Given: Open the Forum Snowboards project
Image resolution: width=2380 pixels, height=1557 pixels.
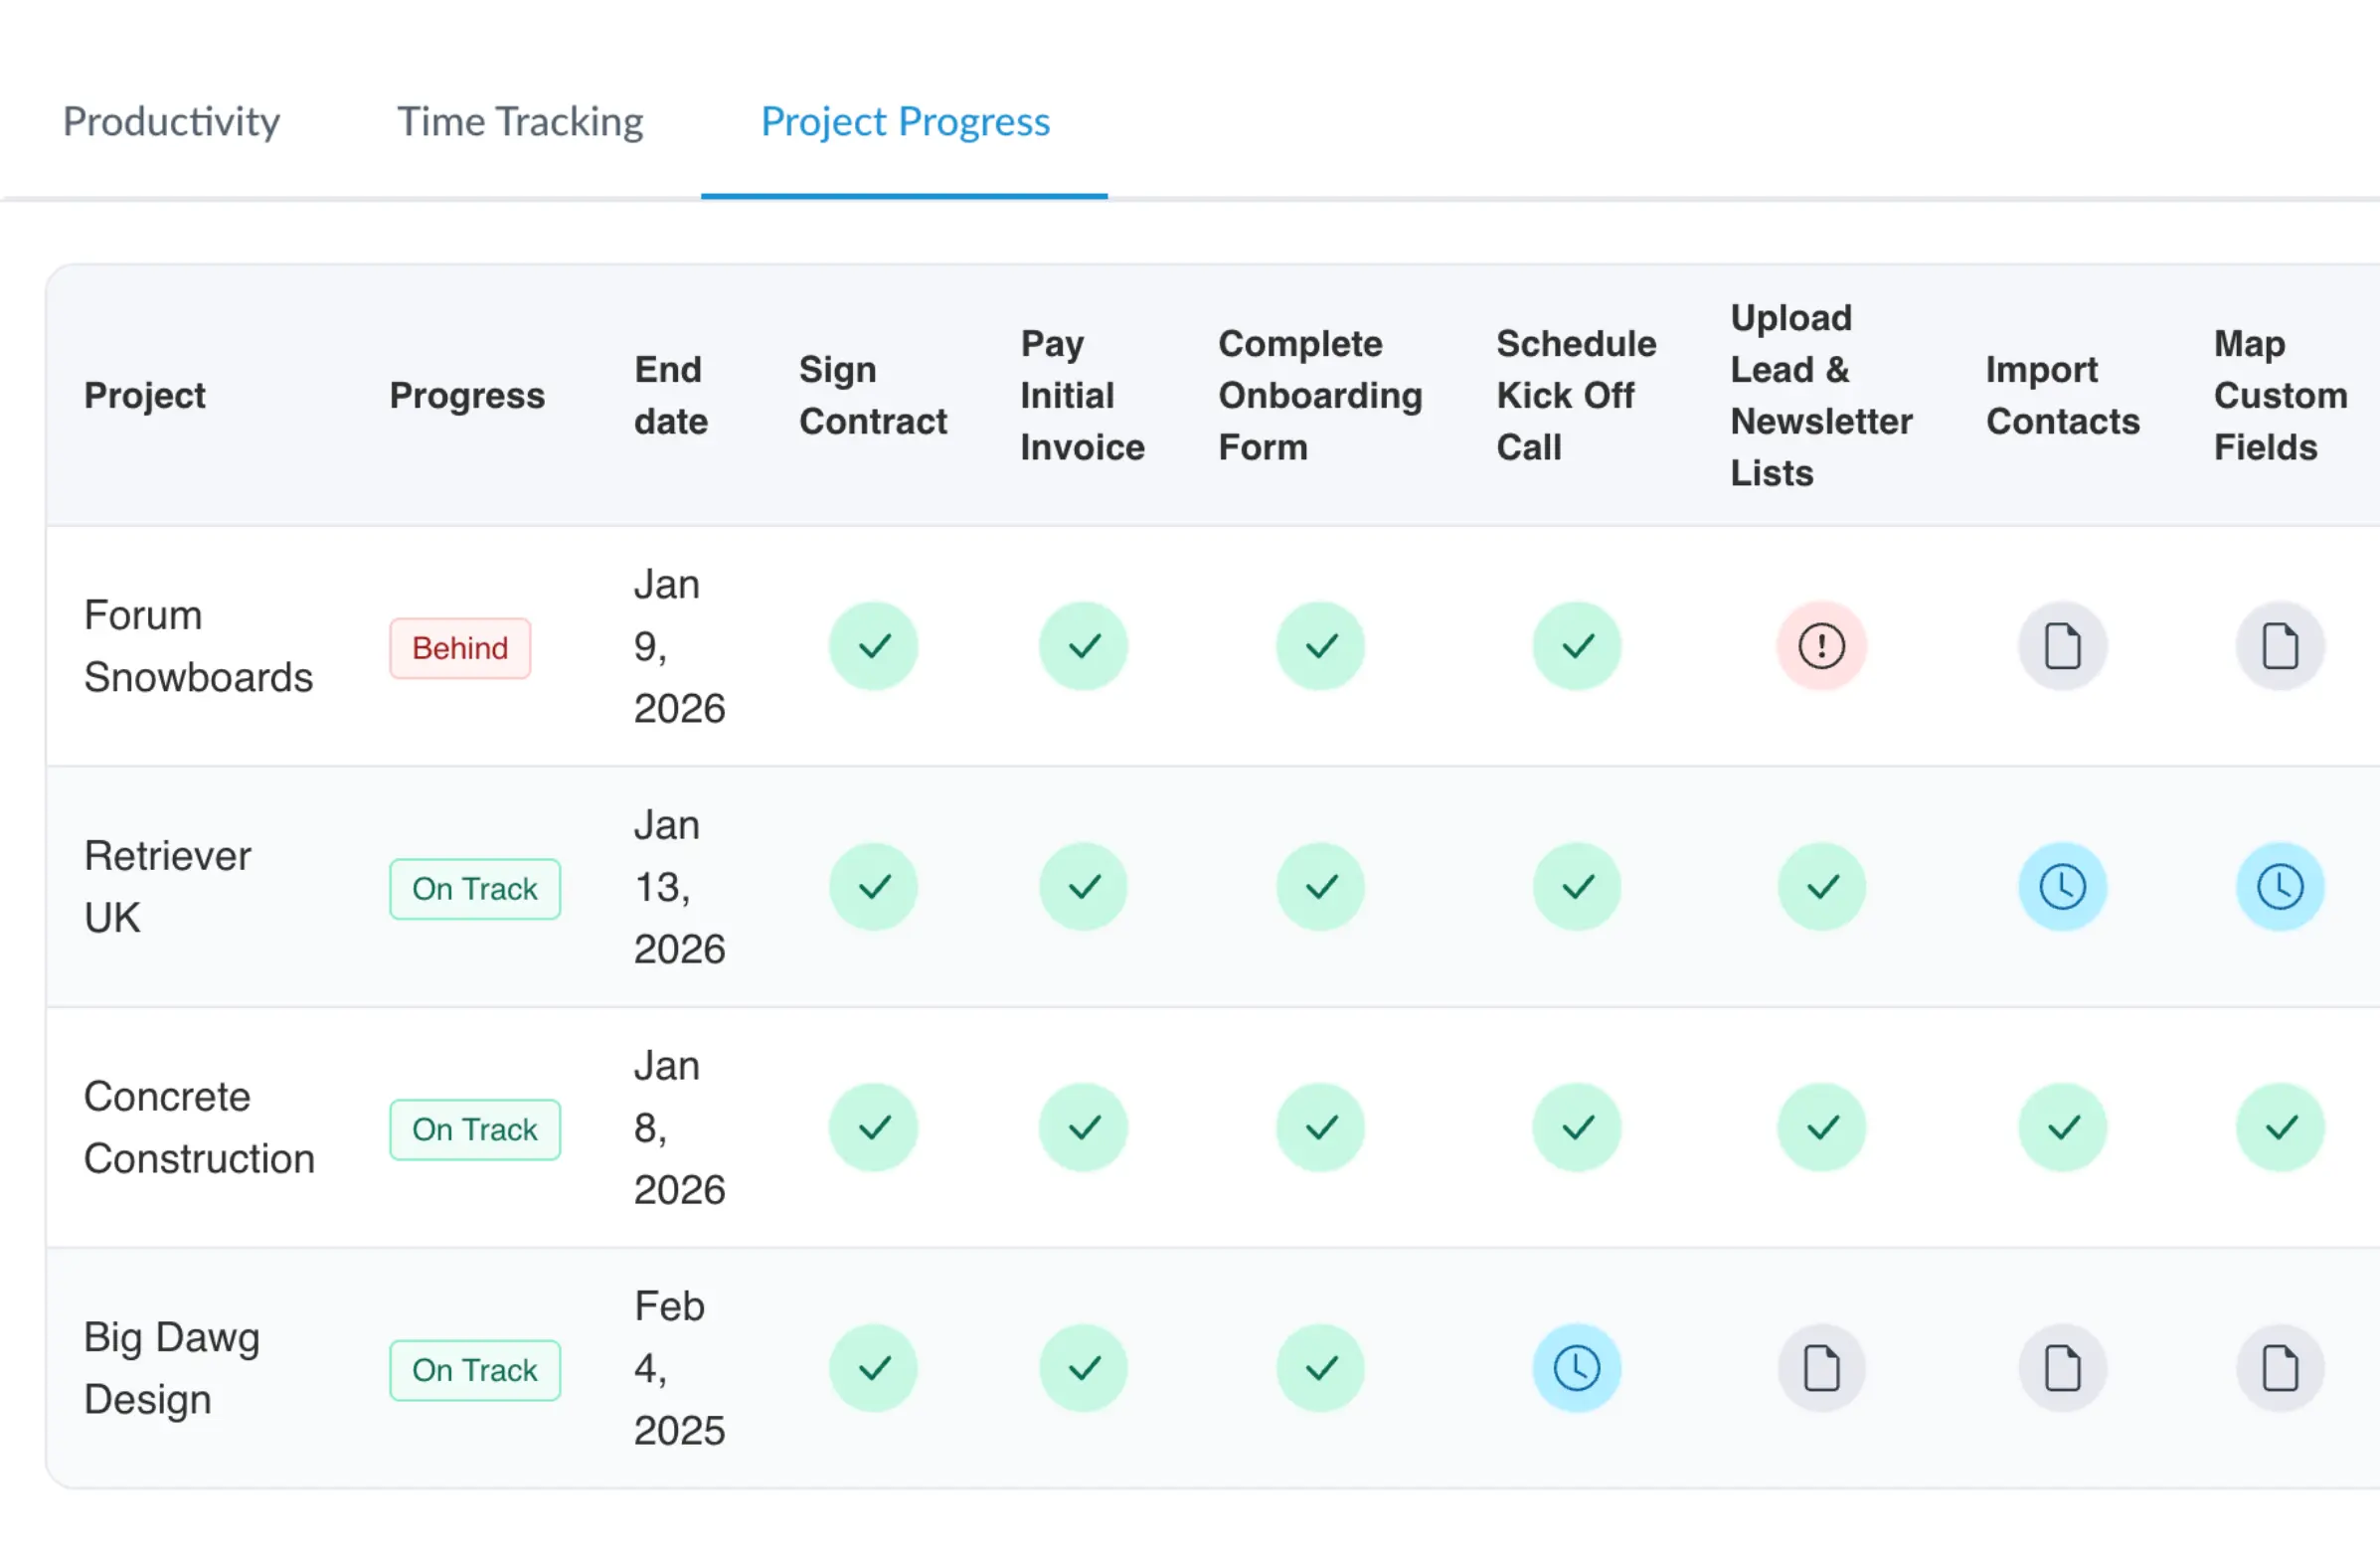Looking at the screenshot, I should [x=197, y=646].
